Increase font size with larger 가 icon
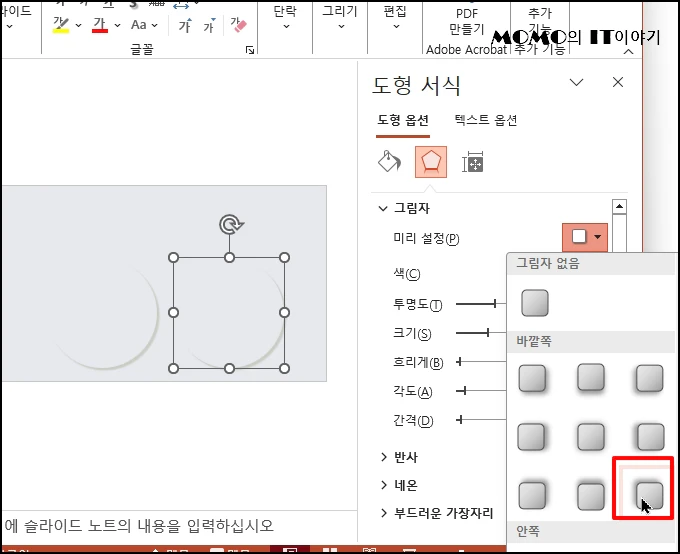Image resolution: width=680 pixels, height=554 pixels. (x=185, y=25)
